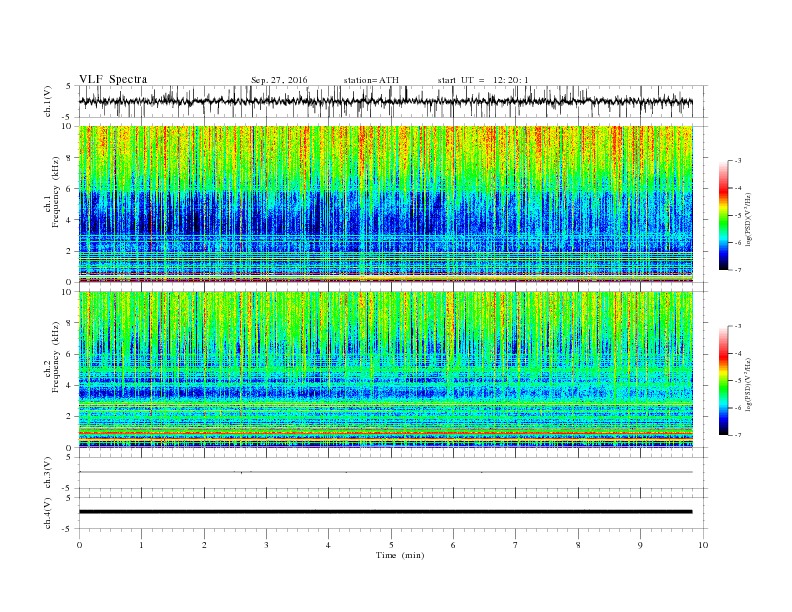This screenshot has height=612, width=792.
Task: Click the ch.2 spectrogram color scale bar
Action: coord(724,381)
